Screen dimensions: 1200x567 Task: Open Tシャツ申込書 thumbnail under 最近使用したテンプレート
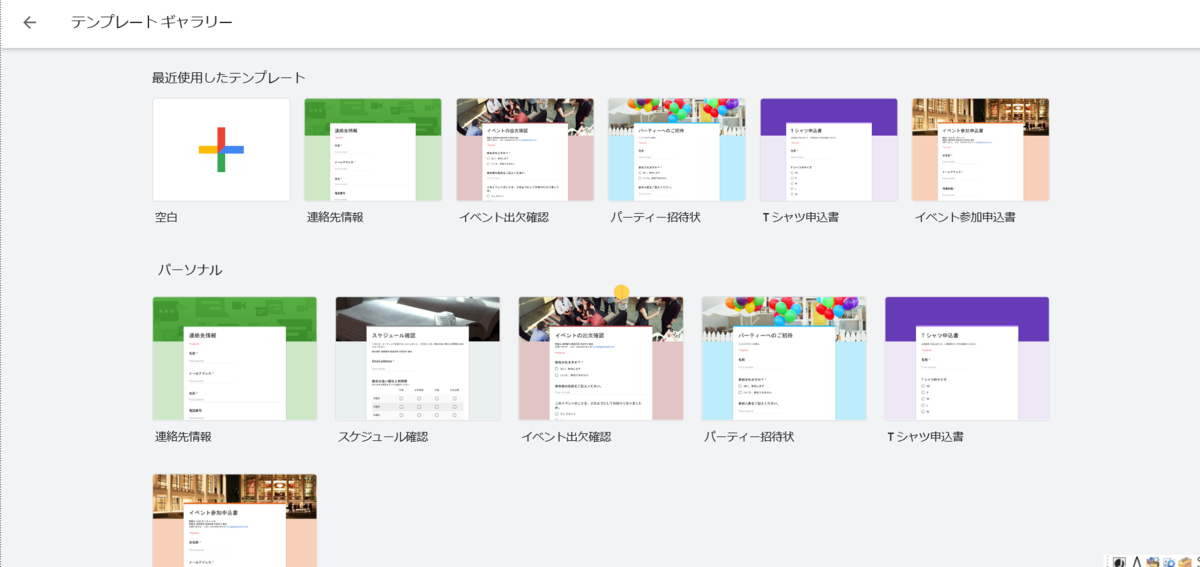click(x=829, y=150)
